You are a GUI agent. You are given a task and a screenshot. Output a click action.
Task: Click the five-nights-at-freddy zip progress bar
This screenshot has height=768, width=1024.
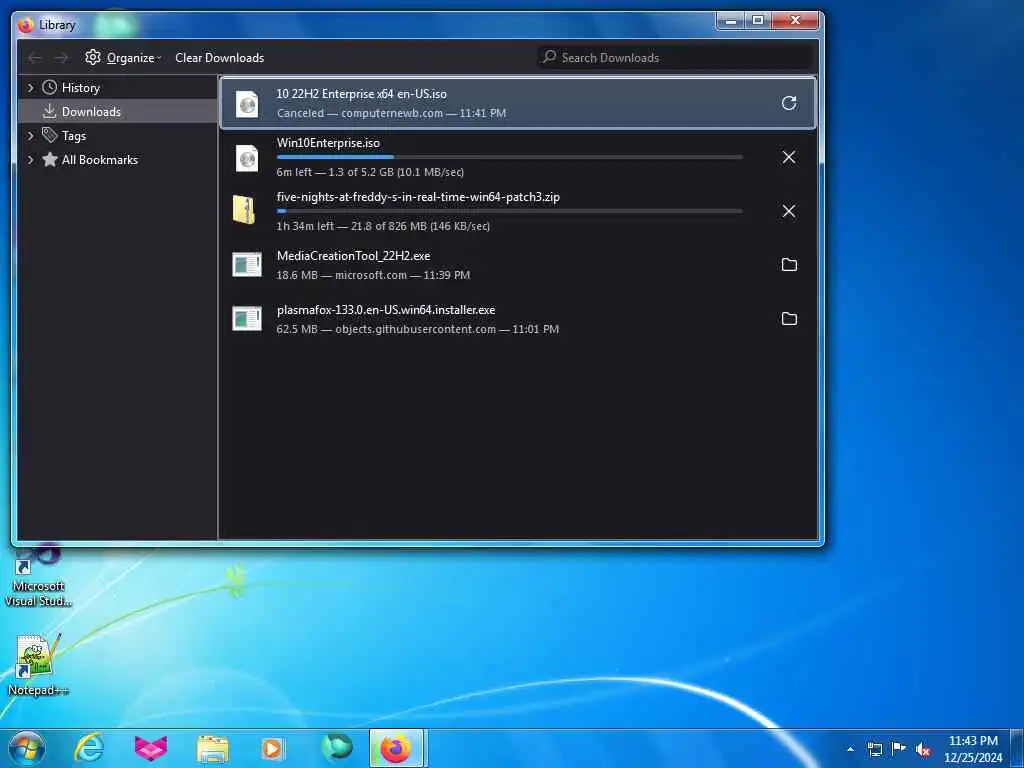[x=509, y=211]
